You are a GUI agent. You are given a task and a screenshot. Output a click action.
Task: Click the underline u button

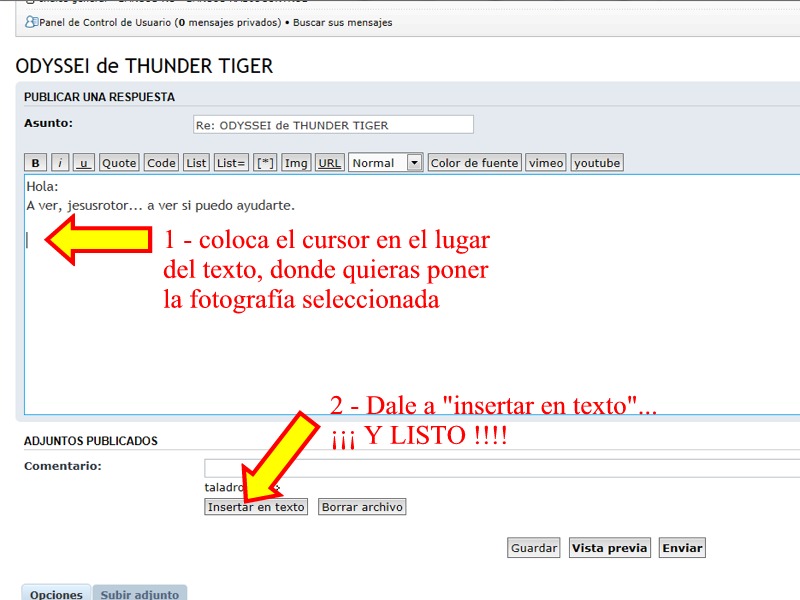[x=84, y=163]
